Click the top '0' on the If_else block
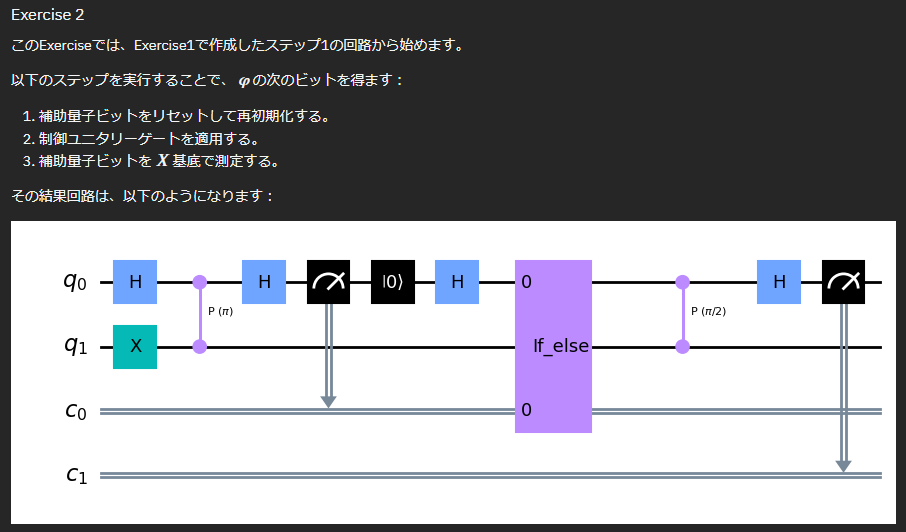906x532 pixels. tap(526, 282)
